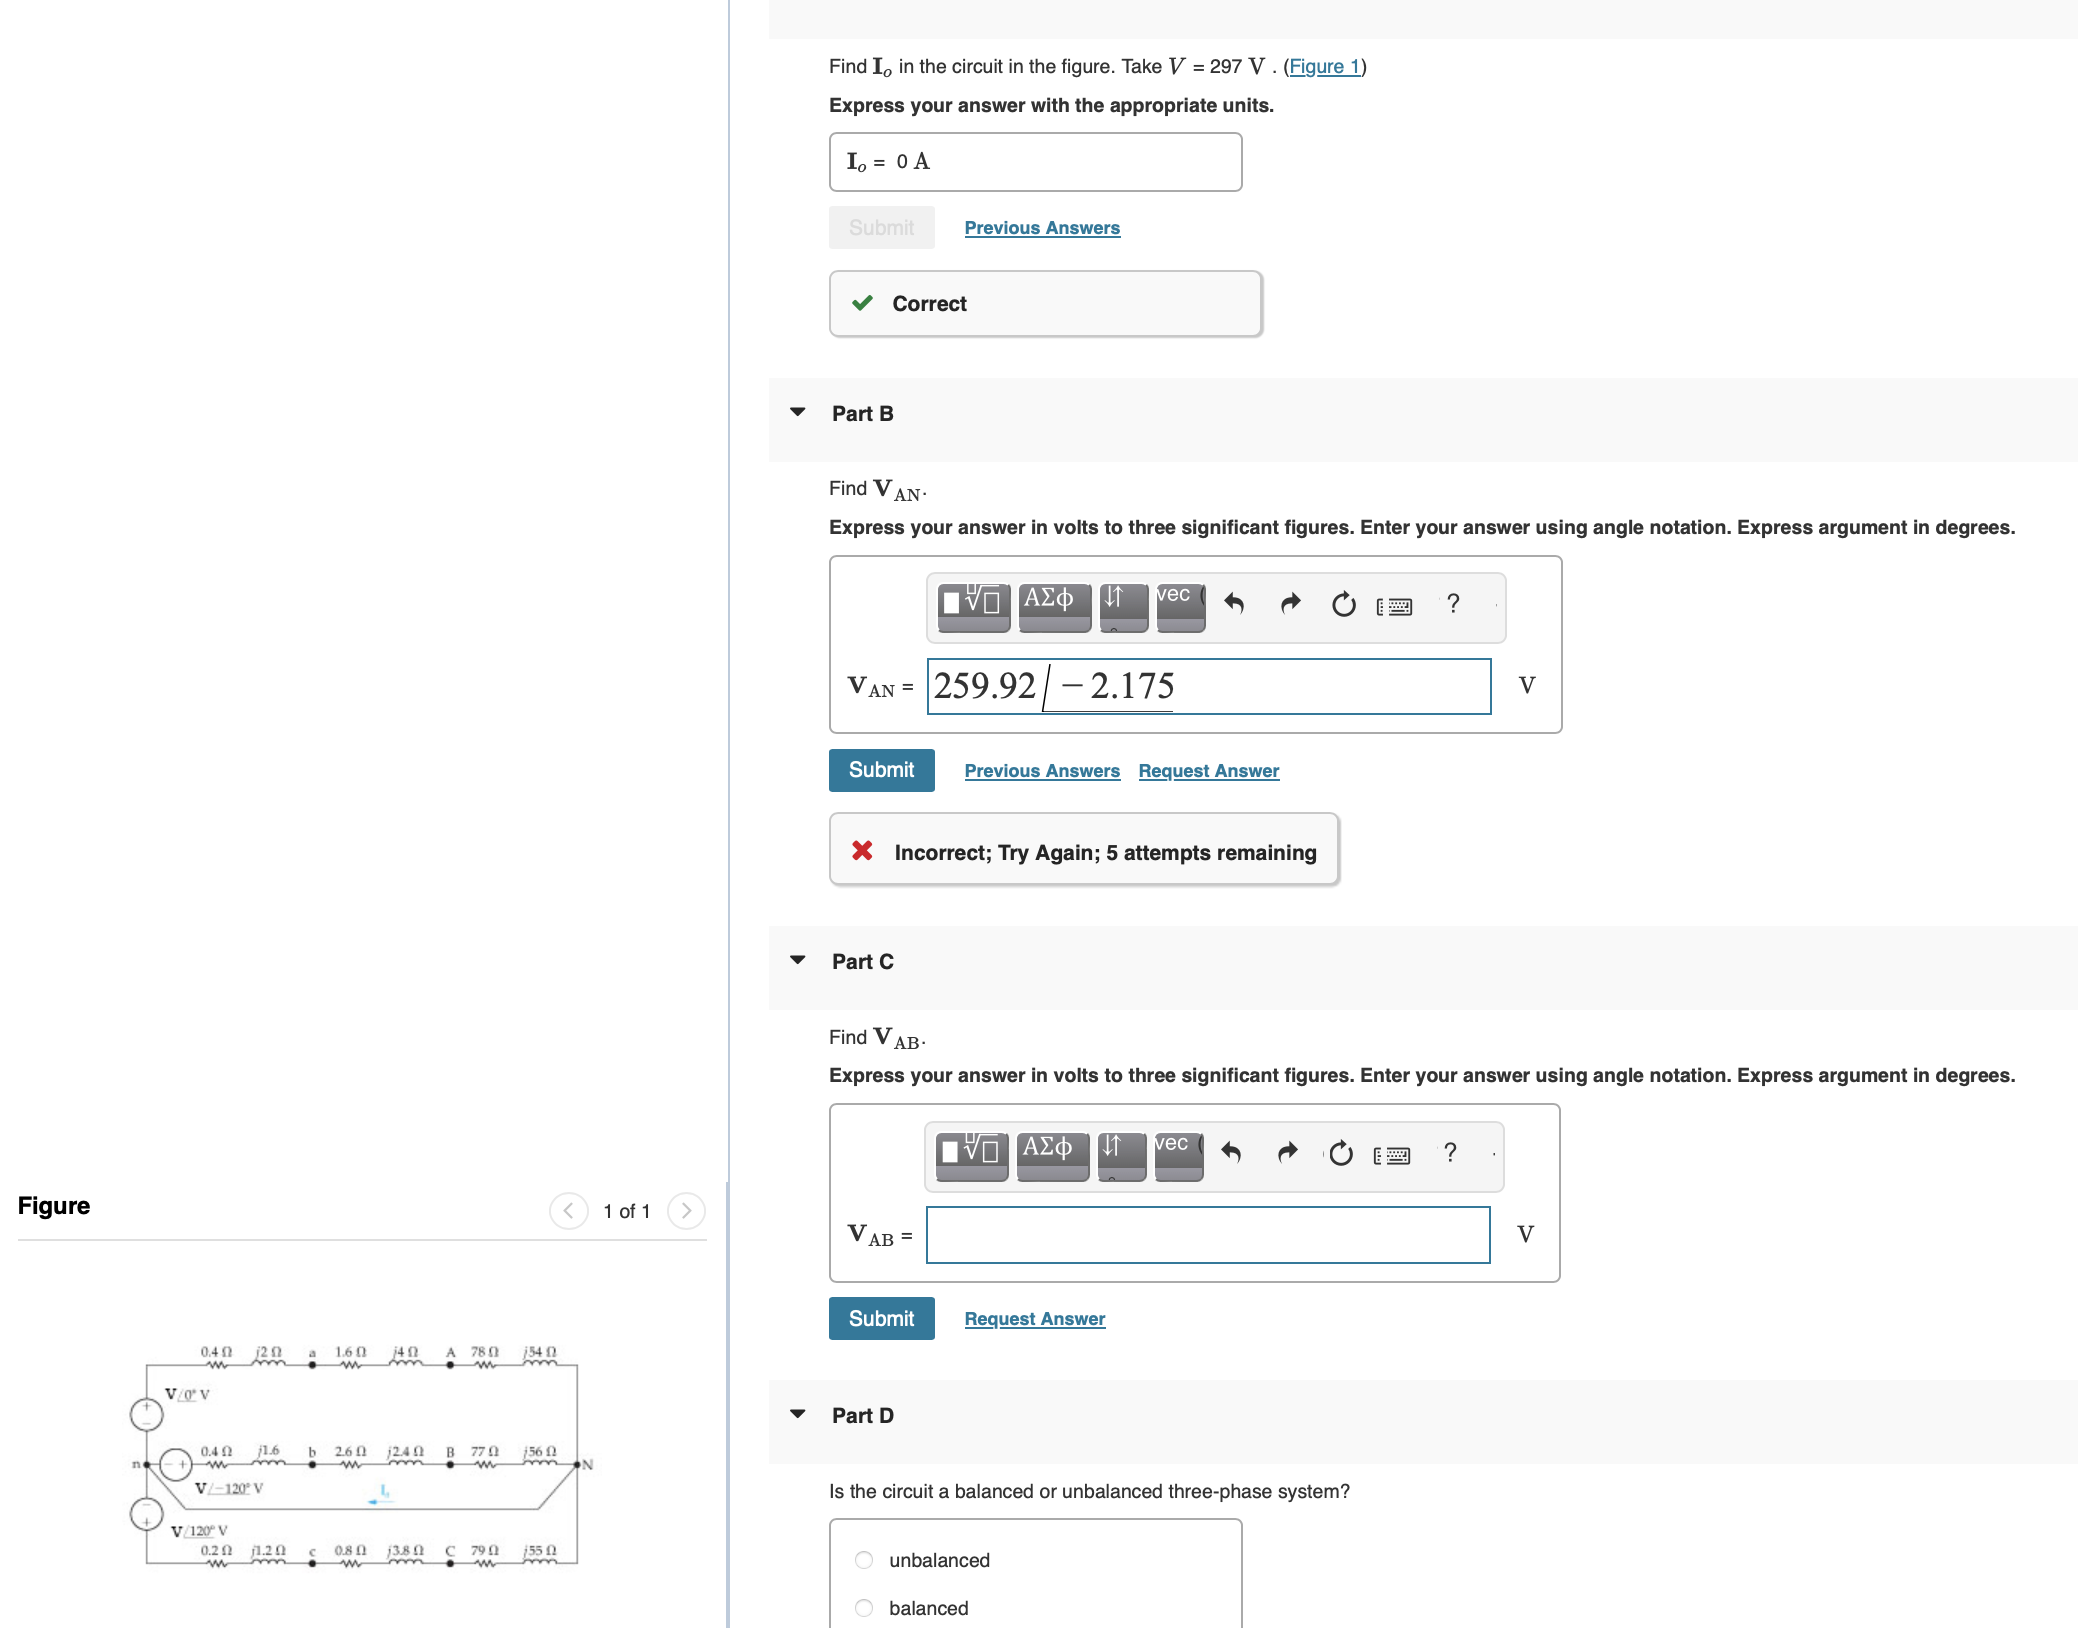This screenshot has width=2078, height=1628.
Task: Submit the Part B answer
Action: point(881,770)
